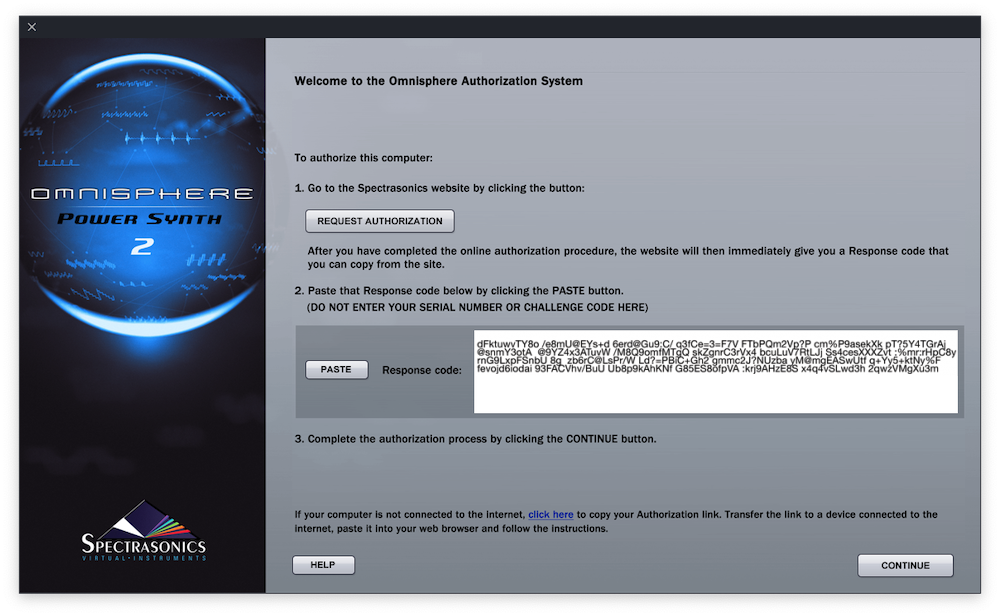Close the Omnisphere authorization window
The height and width of the screenshot is (616, 1000).
click(x=32, y=27)
